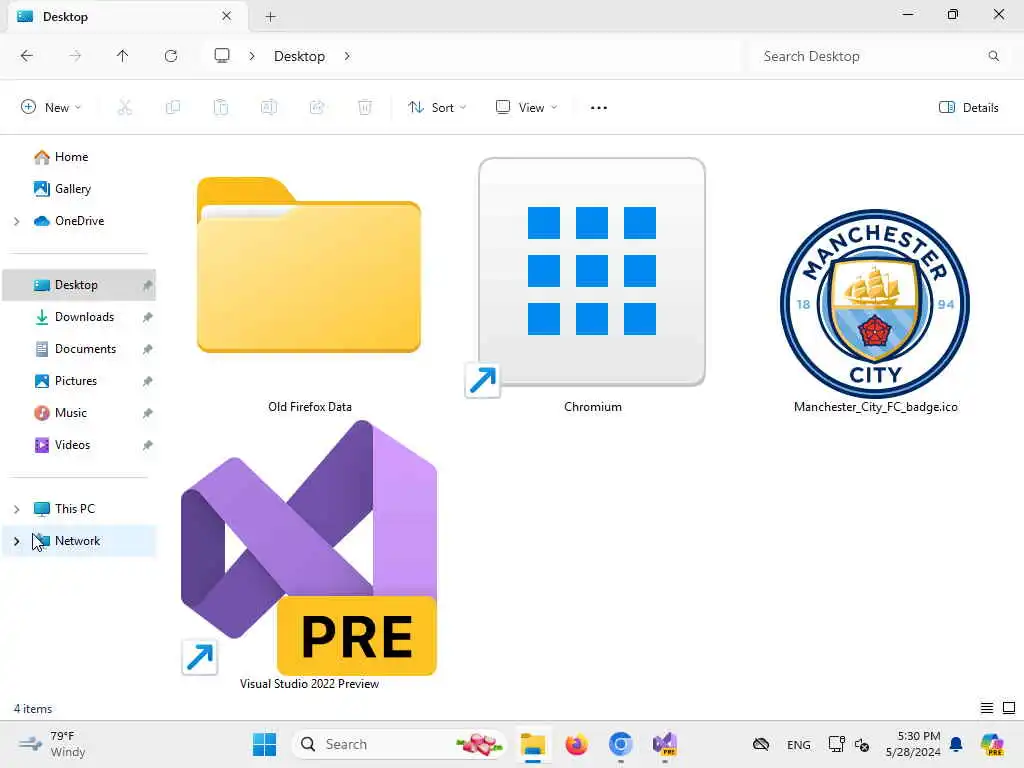The width and height of the screenshot is (1024, 768).
Task: Click the Copy toolbar icon
Action: pos(173,107)
